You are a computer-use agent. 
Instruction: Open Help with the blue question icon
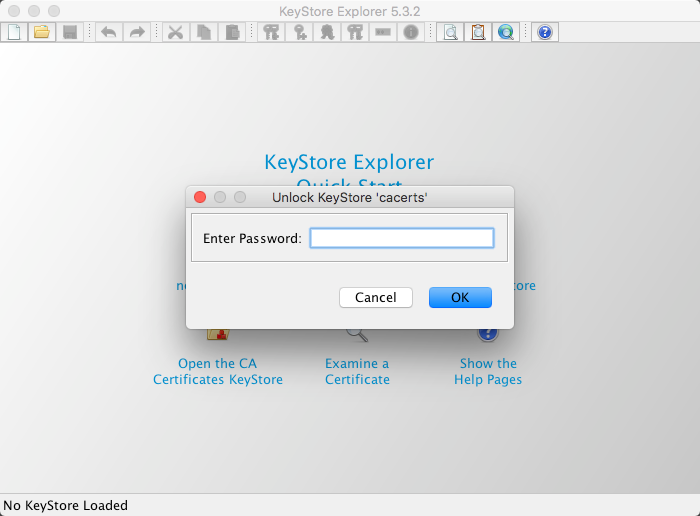pyautogui.click(x=545, y=32)
